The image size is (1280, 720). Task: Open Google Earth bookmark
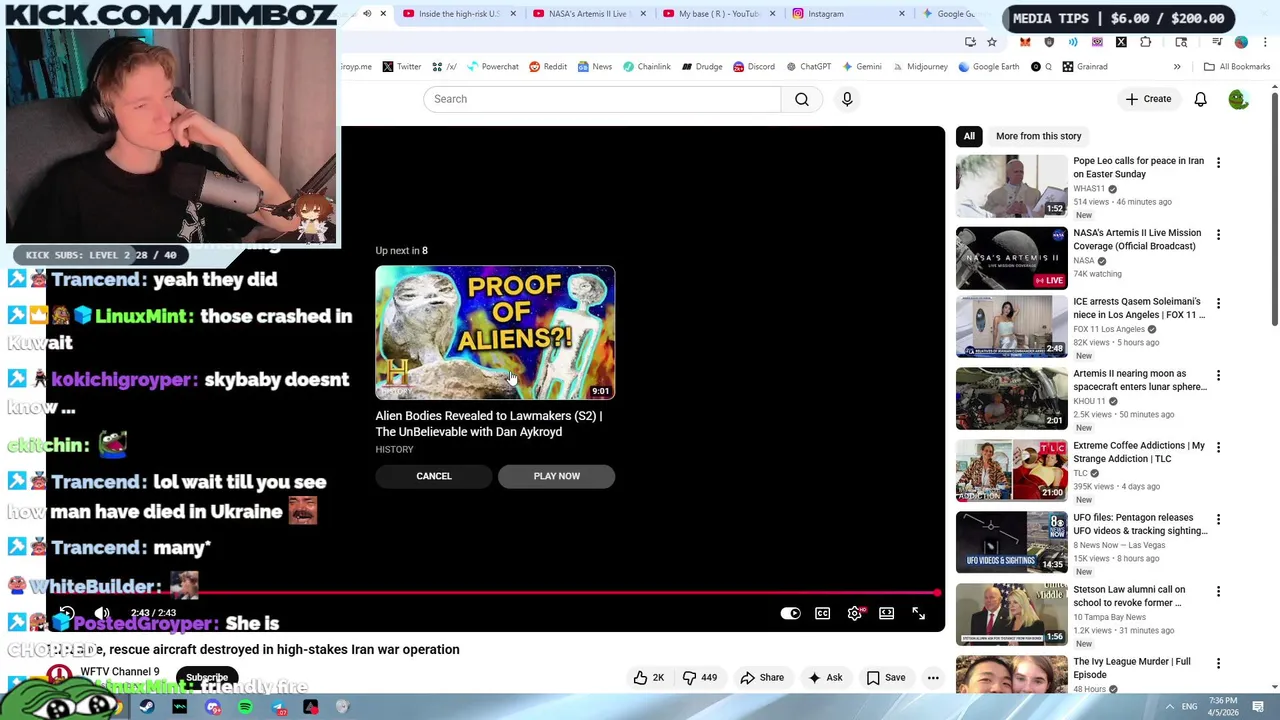tap(988, 67)
